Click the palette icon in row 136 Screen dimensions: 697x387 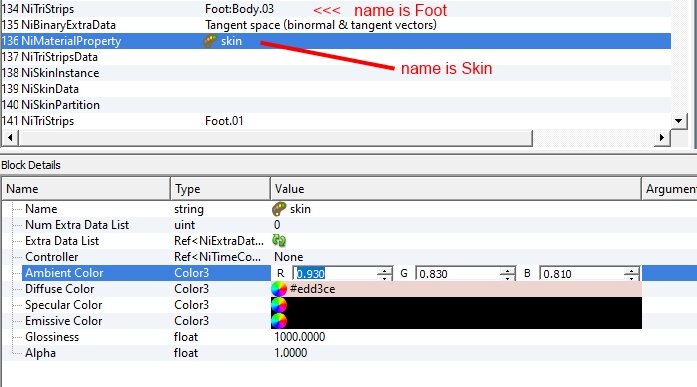pyautogui.click(x=210, y=41)
